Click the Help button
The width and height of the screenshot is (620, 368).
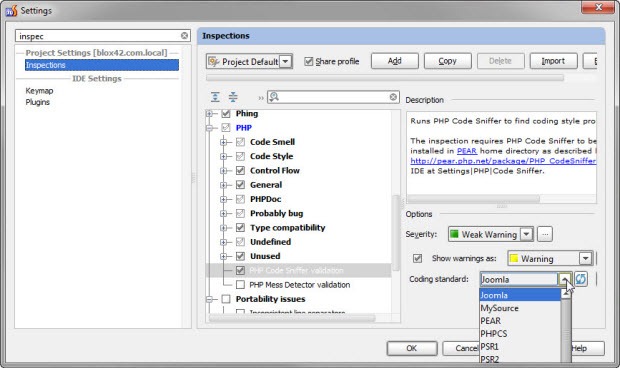click(588, 348)
